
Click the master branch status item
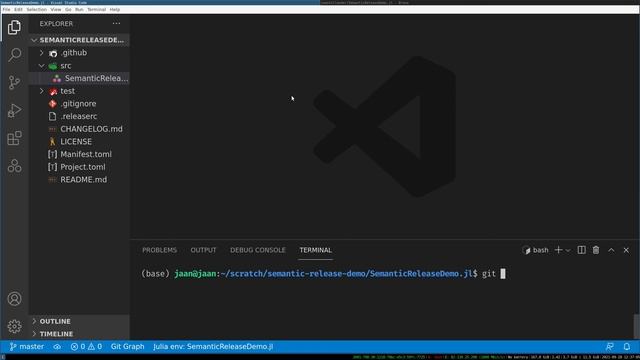[27, 347]
